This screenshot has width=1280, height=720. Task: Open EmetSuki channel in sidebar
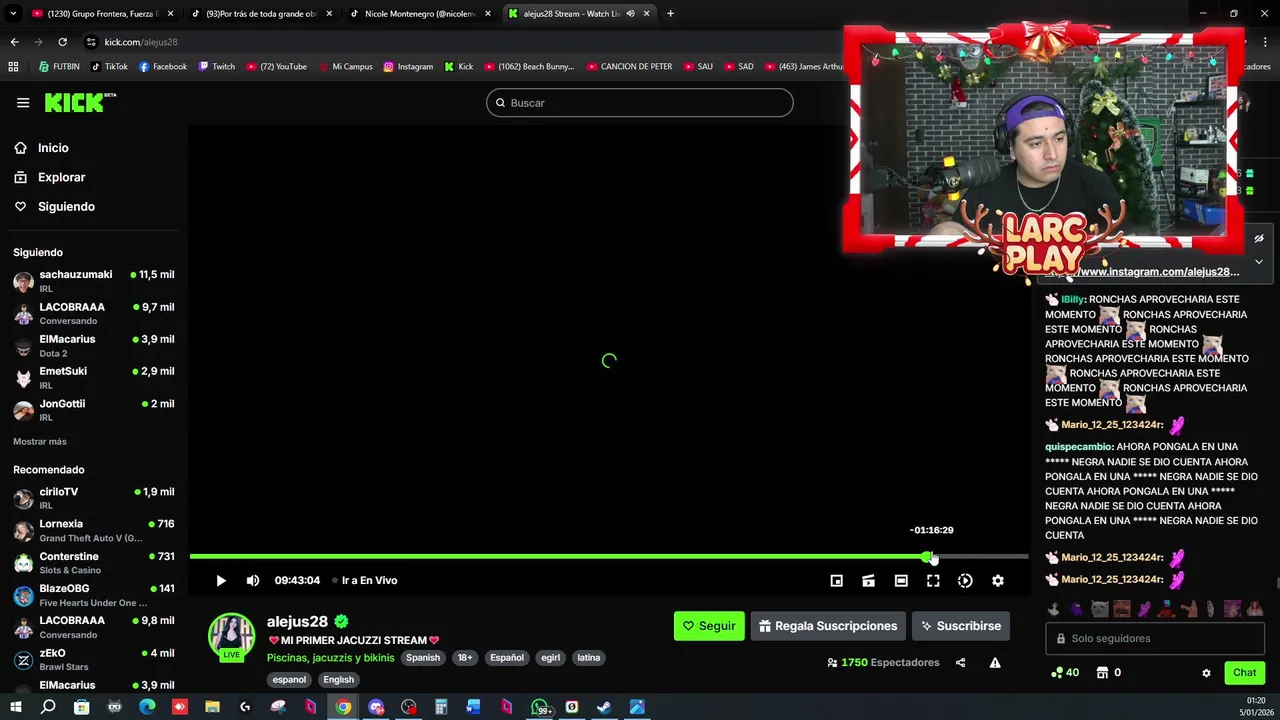click(94, 378)
